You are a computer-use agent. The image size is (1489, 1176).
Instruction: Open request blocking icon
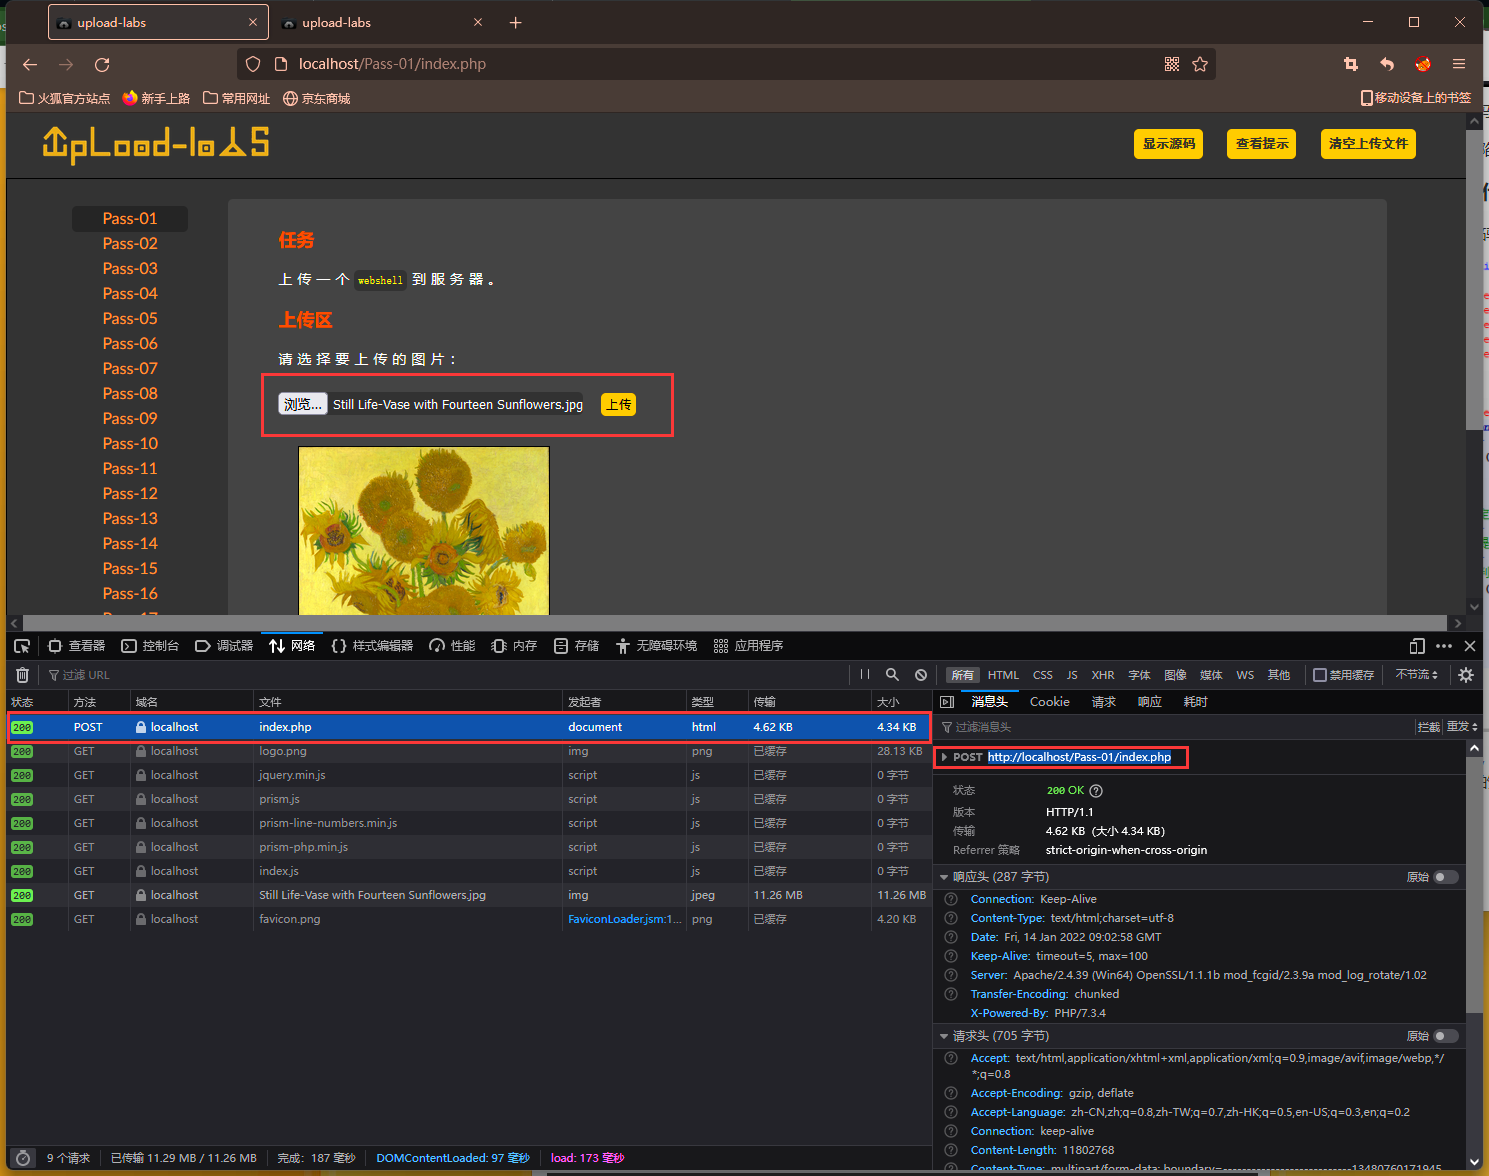(x=921, y=675)
